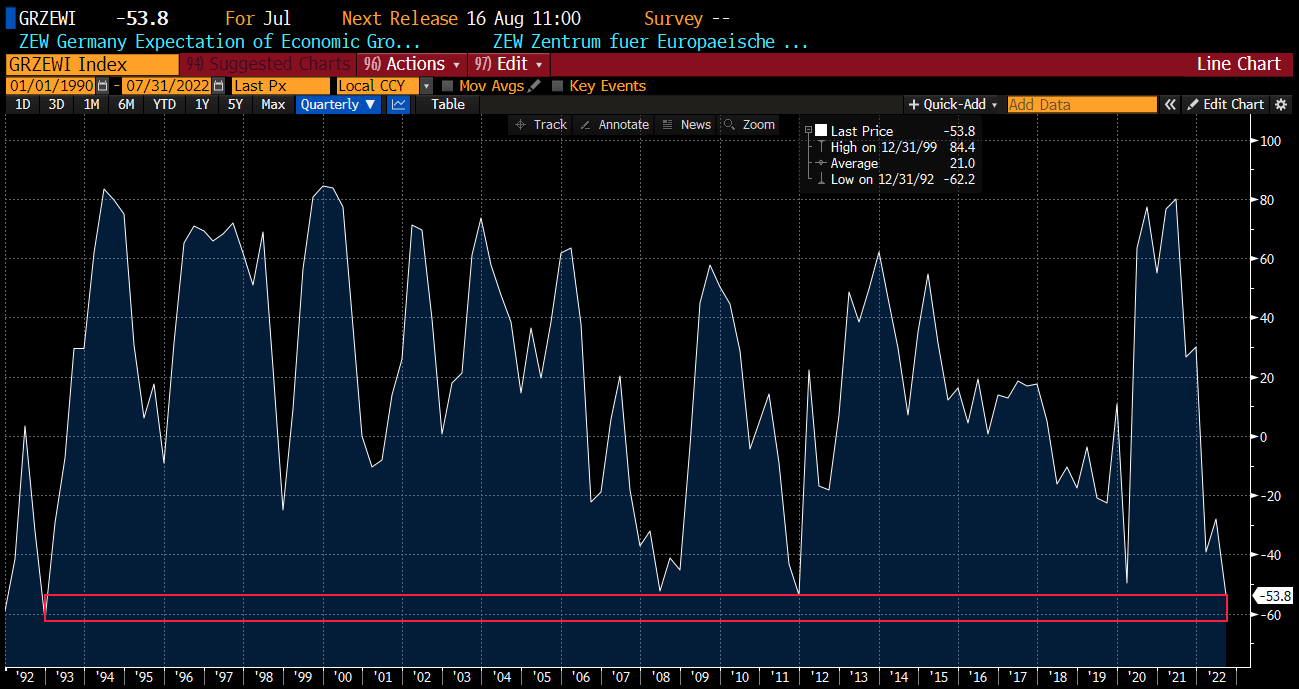
Task: Expand the Local CCY currency dropdown
Action: click(x=427, y=86)
